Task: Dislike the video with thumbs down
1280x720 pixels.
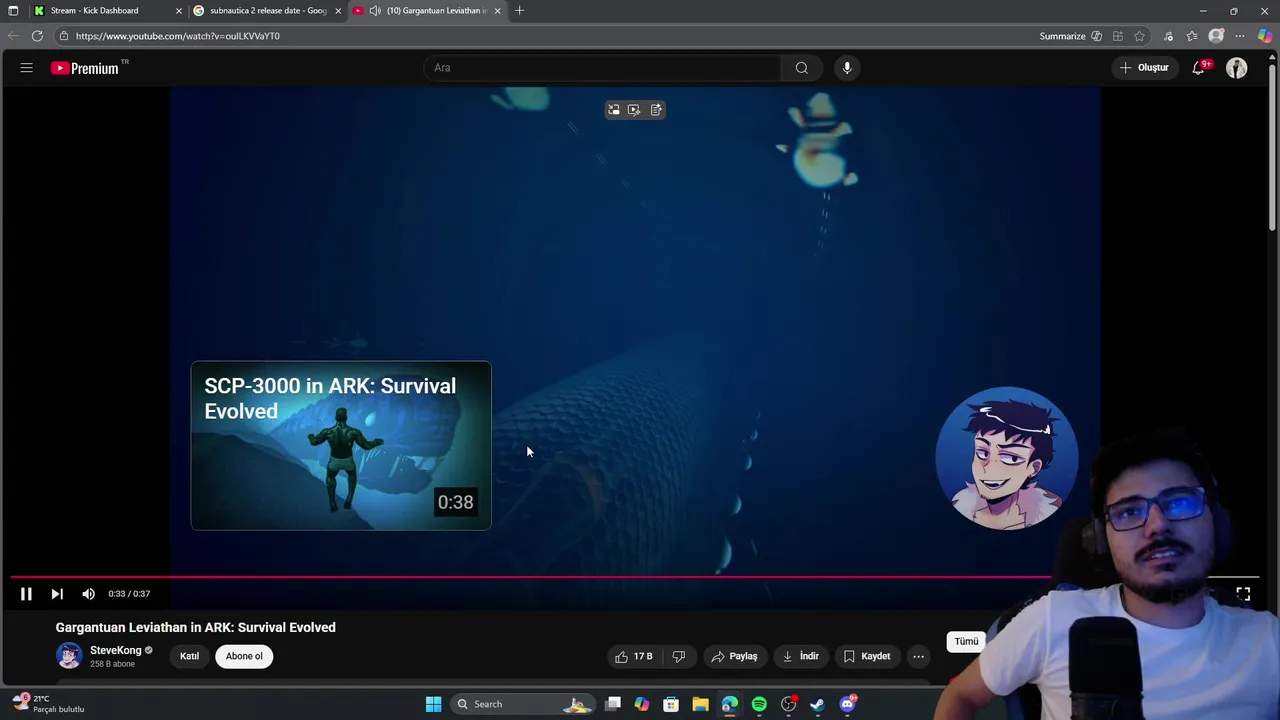Action: [679, 656]
